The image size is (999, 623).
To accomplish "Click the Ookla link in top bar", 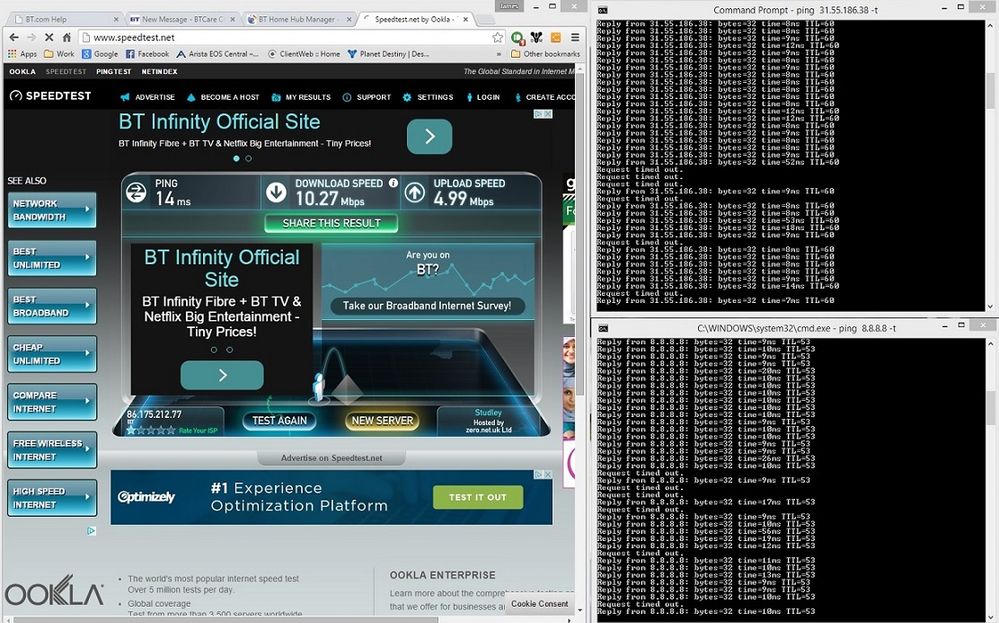I will click(x=22, y=71).
